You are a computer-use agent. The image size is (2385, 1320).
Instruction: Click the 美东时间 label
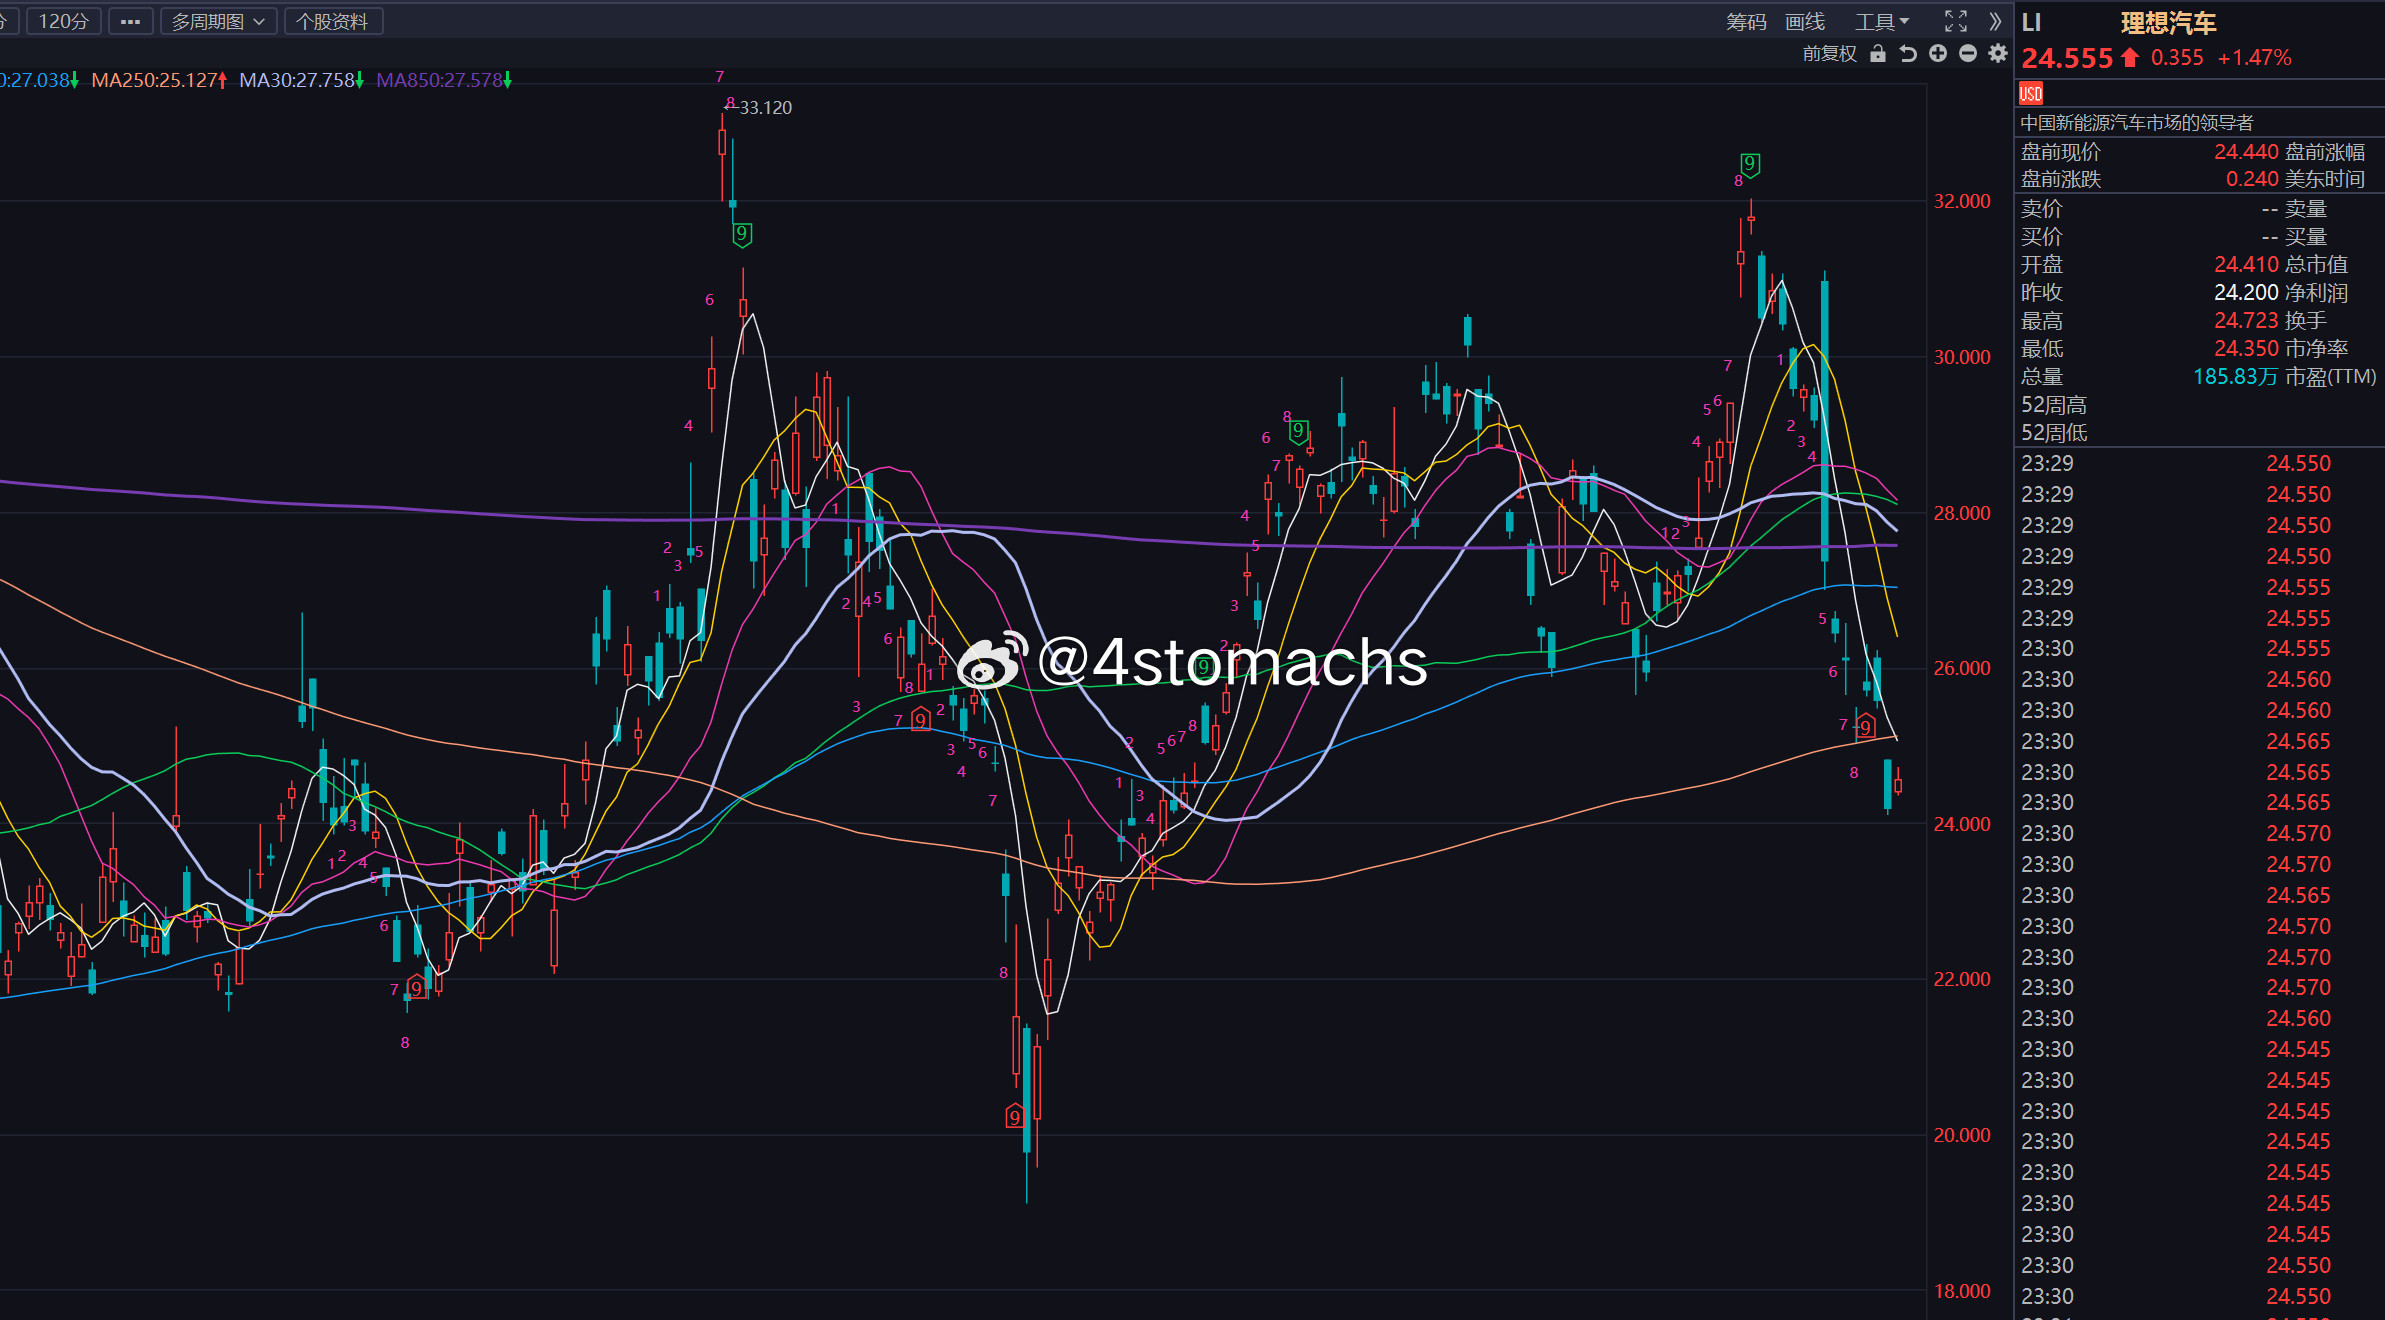pos(2325,179)
